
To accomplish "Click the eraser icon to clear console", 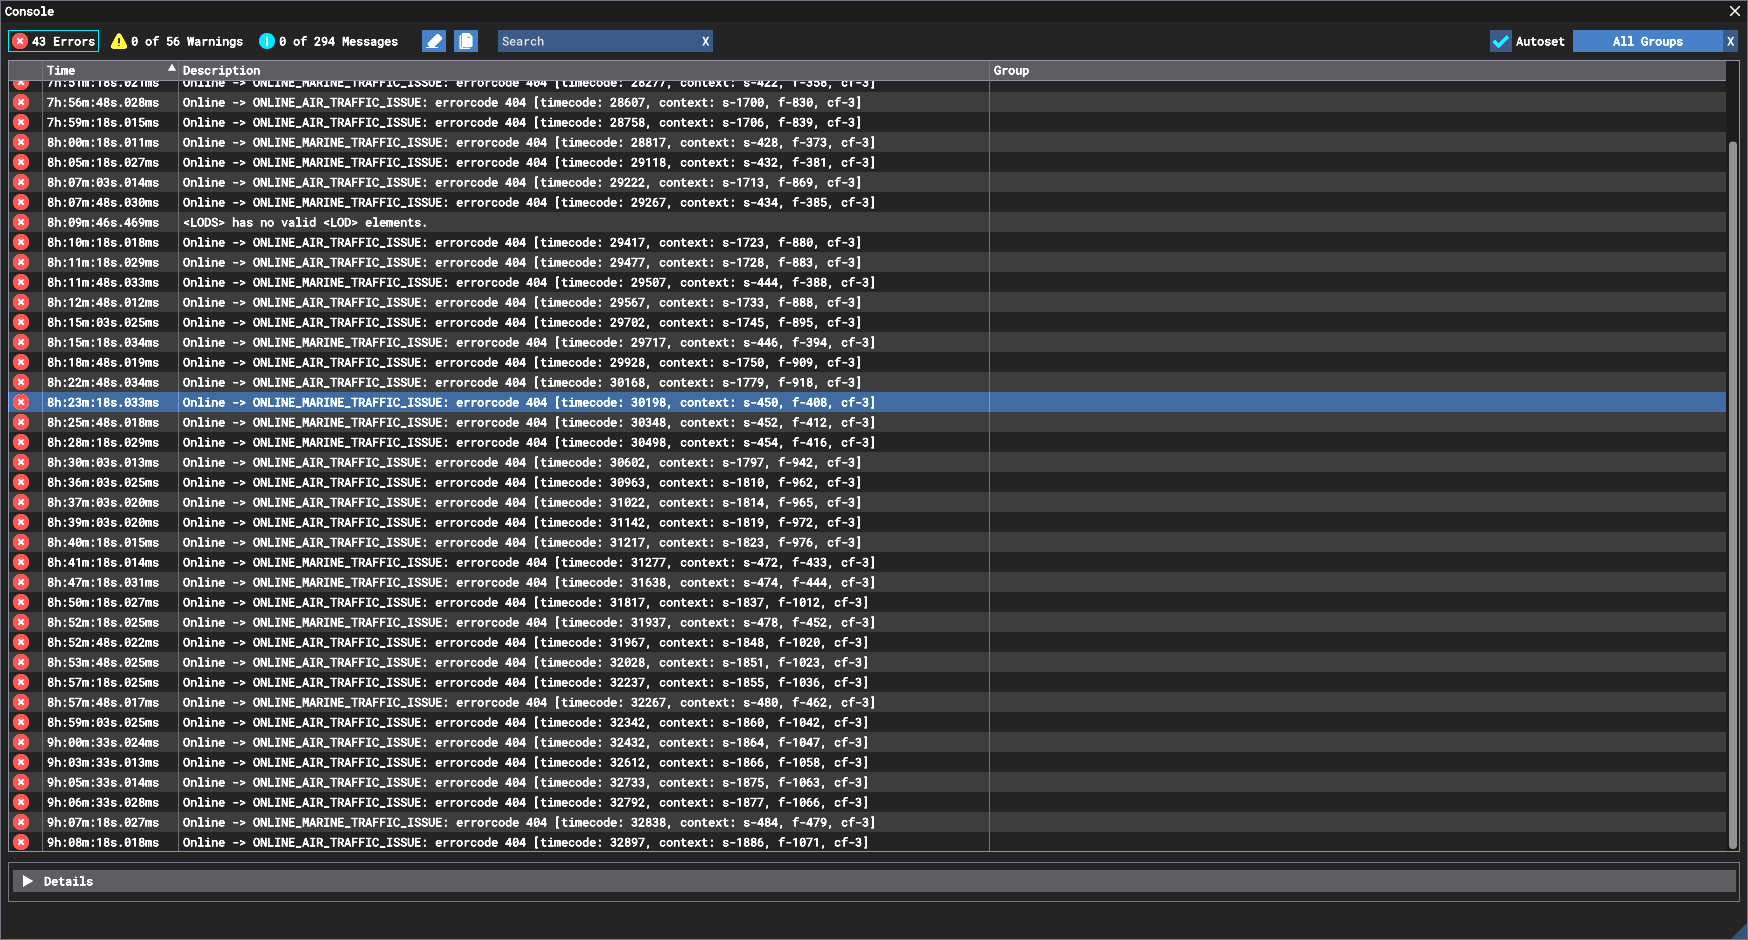I will (x=433, y=41).
